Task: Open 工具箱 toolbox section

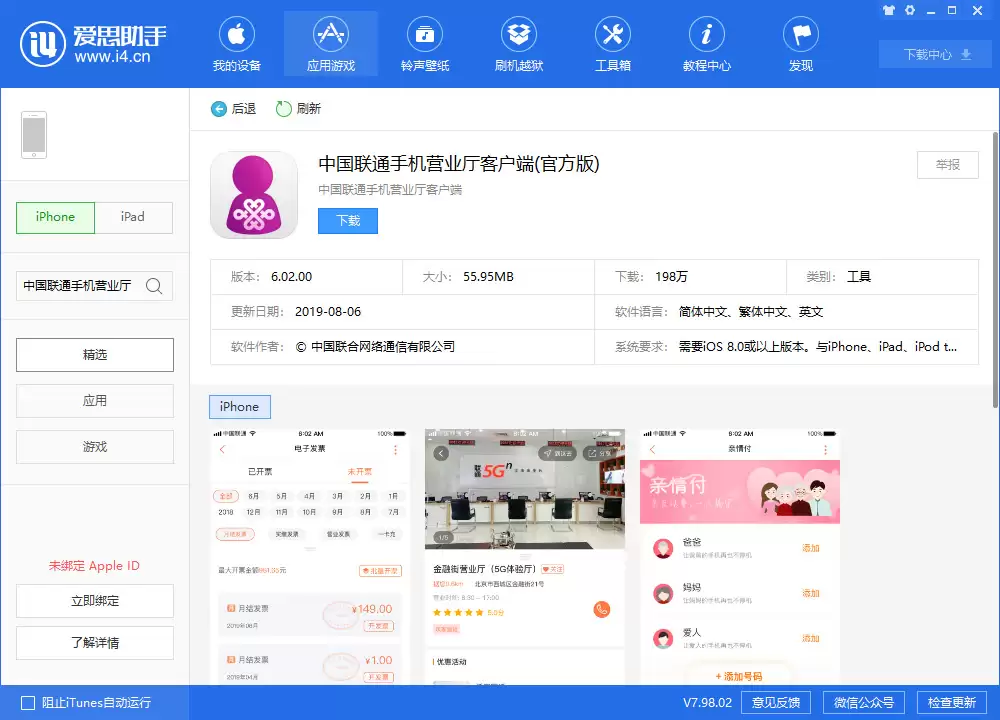Action: [613, 45]
